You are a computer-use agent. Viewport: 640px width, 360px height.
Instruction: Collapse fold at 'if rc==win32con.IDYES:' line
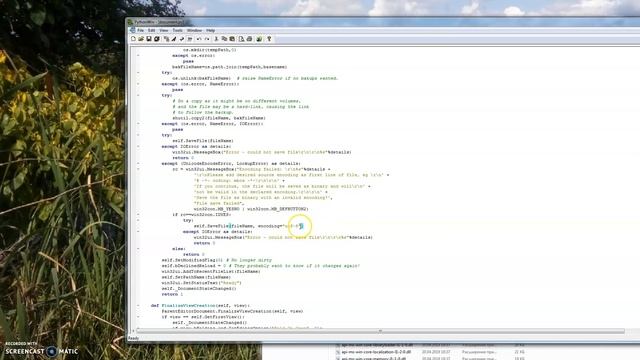(138, 215)
